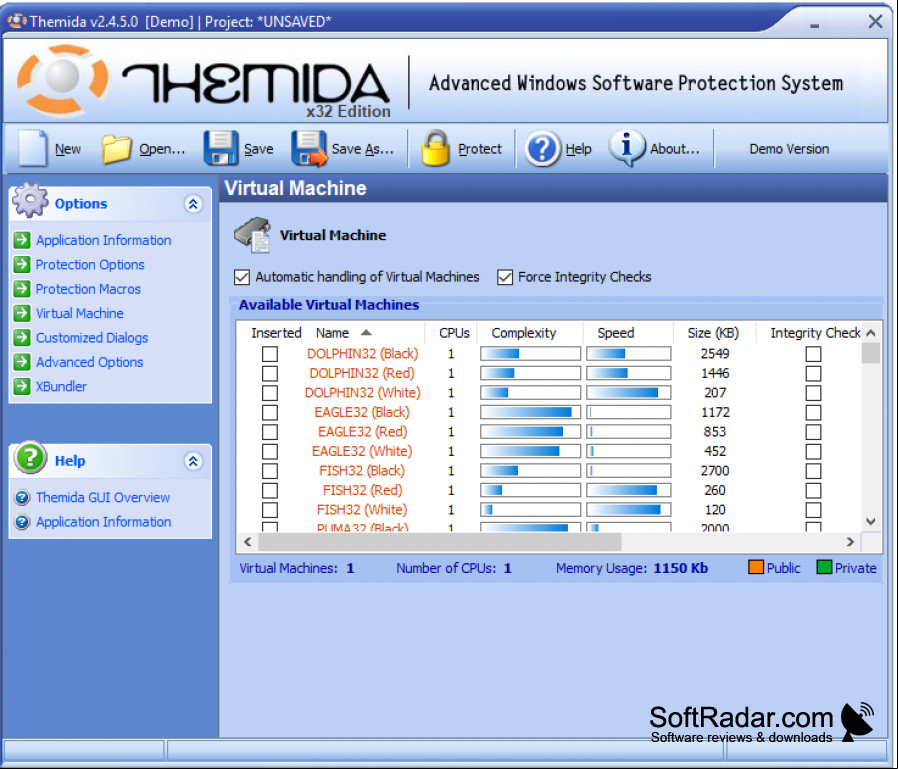Click arrow icon beside XBundler
Image resolution: width=898 pixels, height=769 pixels.
pyautogui.click(x=22, y=386)
